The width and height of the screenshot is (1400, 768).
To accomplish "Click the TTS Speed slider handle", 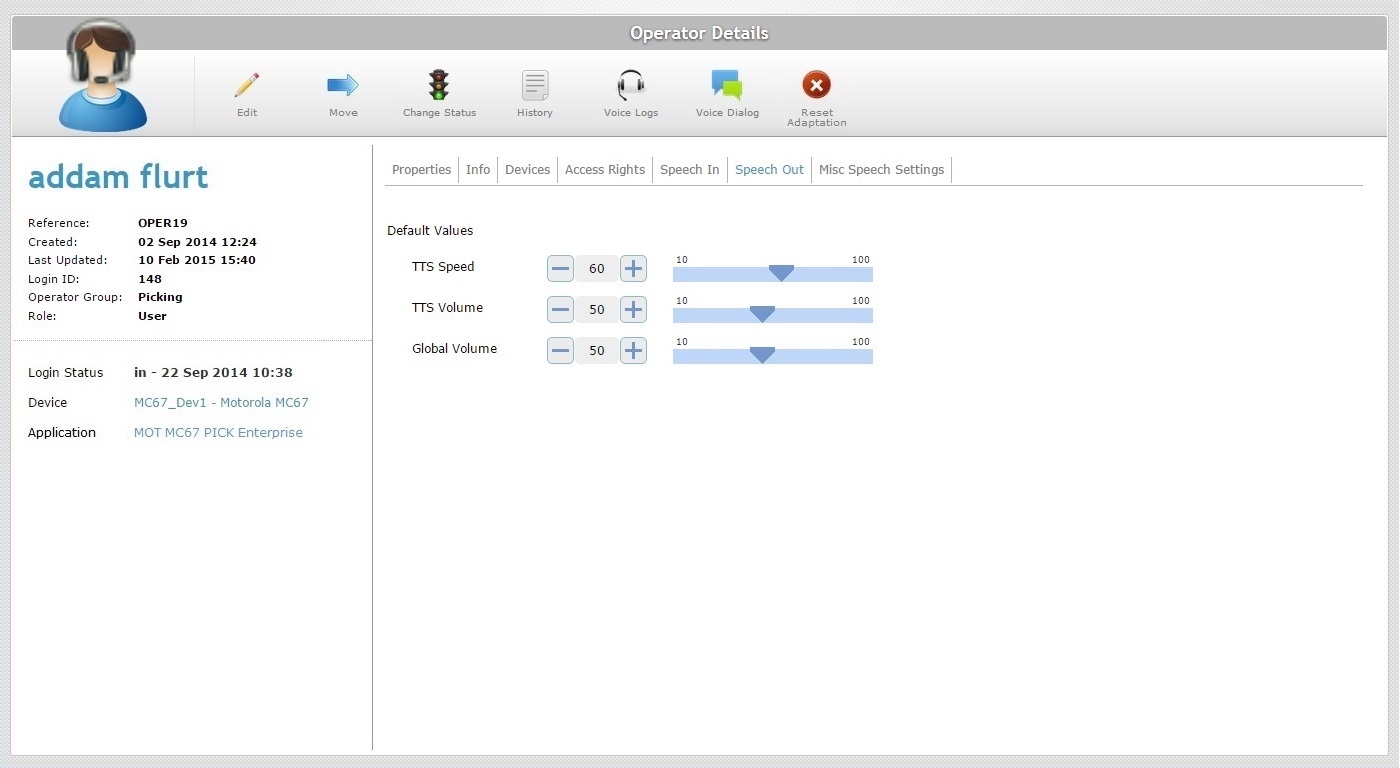I will [x=781, y=273].
